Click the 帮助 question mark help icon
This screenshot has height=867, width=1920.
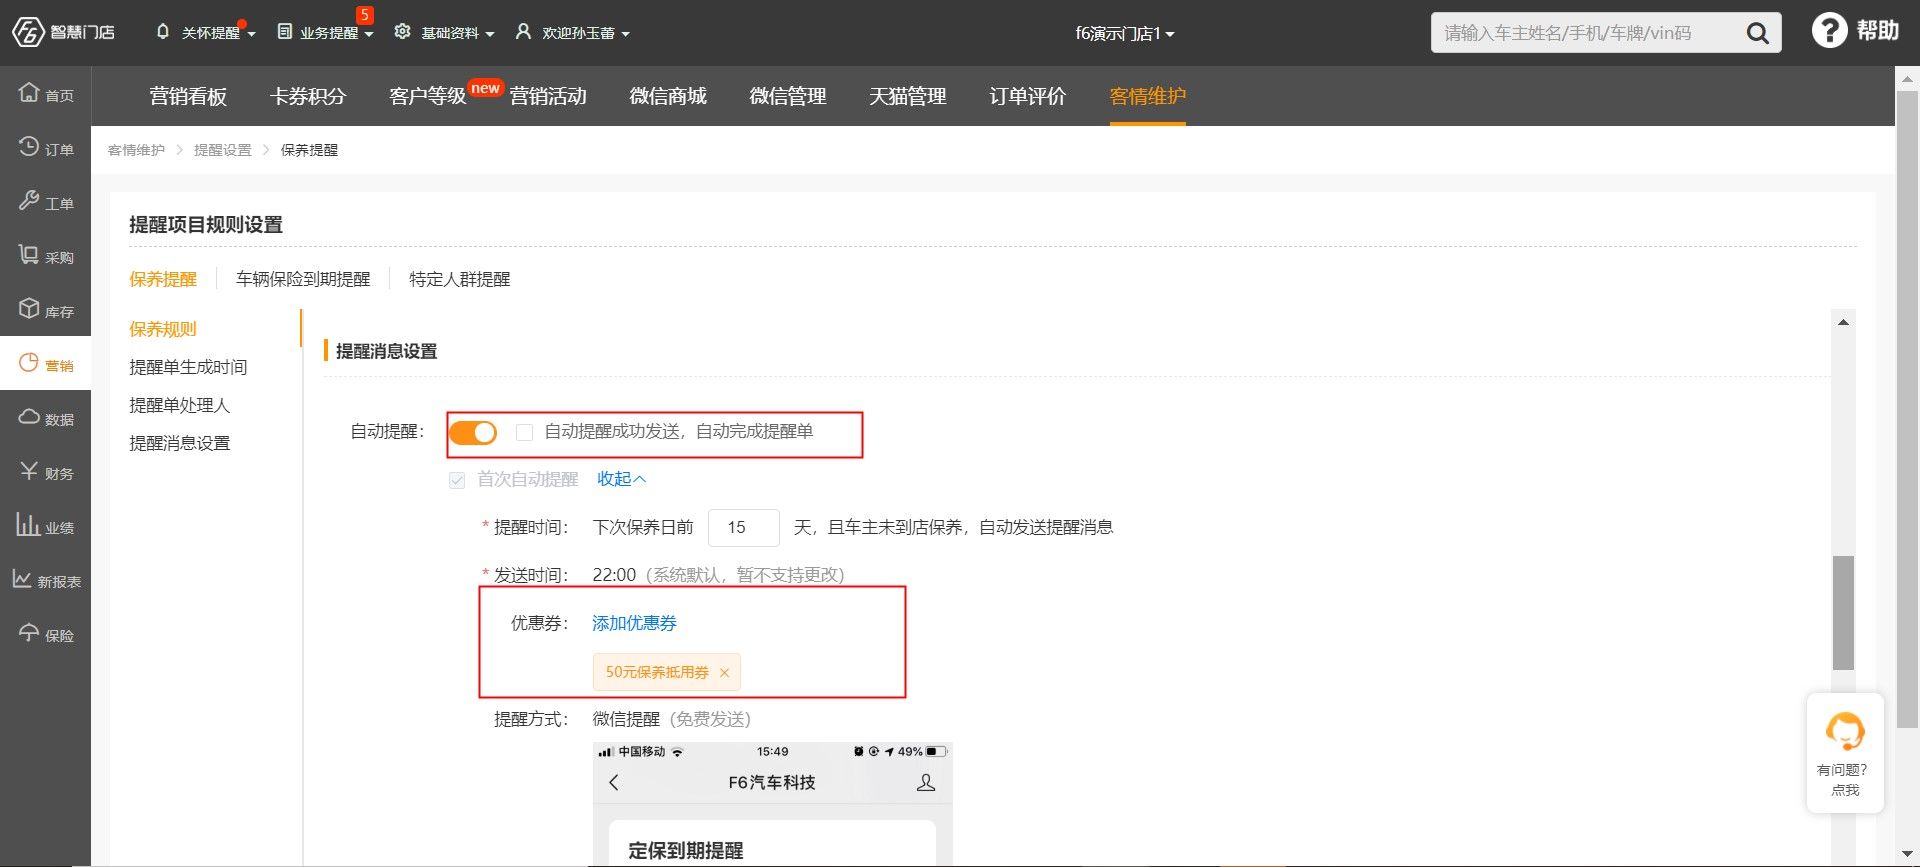pyautogui.click(x=1829, y=31)
